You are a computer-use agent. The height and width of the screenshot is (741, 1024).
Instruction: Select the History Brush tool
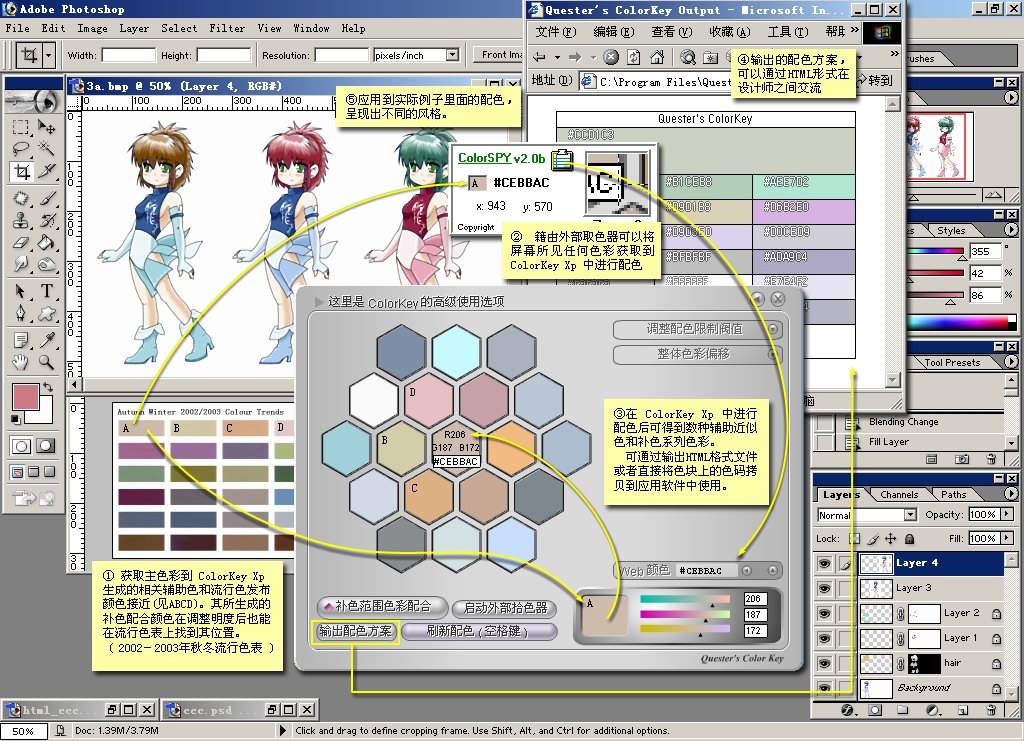46,220
